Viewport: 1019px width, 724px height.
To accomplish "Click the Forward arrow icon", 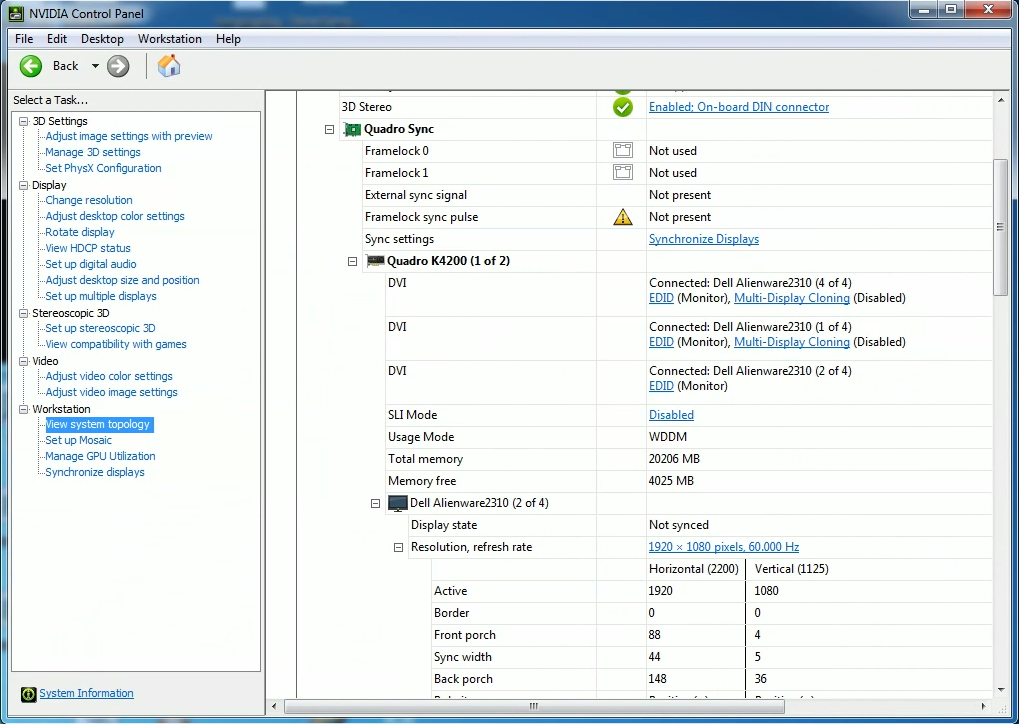I will click(118, 66).
